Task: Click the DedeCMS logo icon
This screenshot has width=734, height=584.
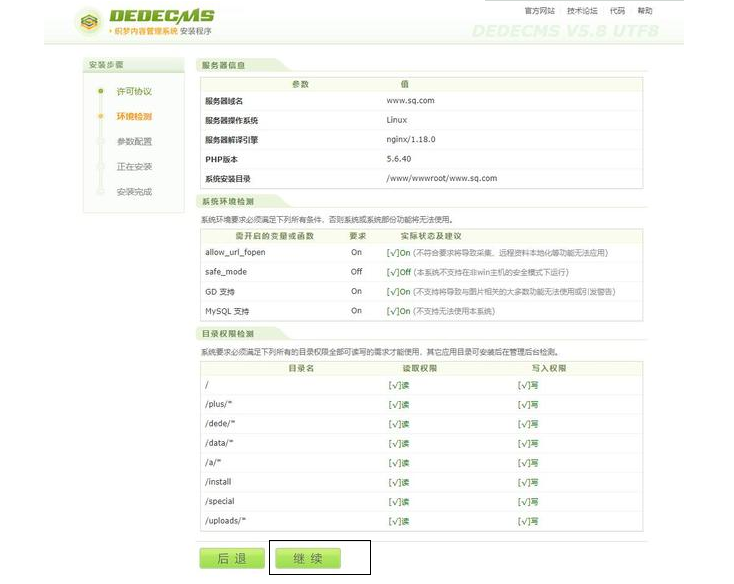Action: [x=89, y=22]
